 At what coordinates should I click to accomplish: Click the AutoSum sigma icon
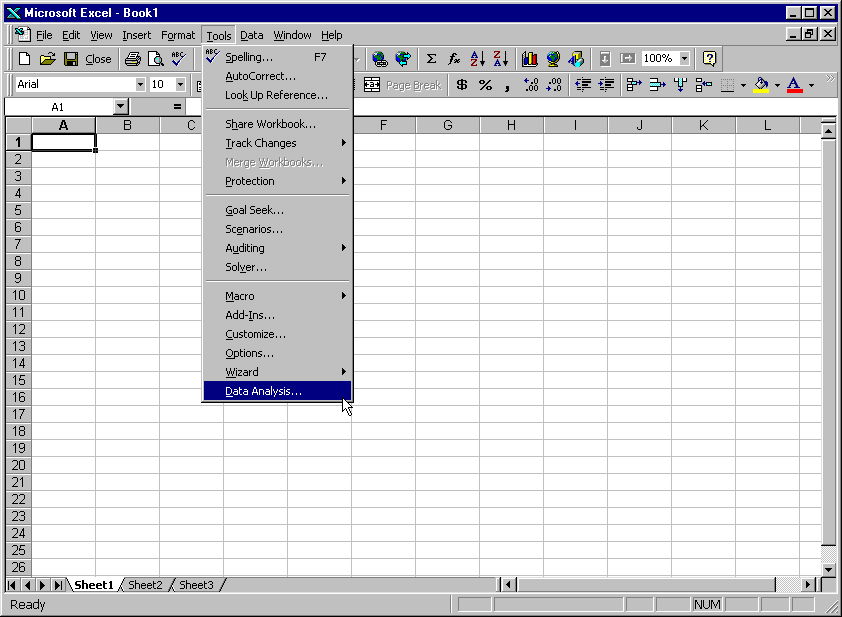[x=431, y=59]
